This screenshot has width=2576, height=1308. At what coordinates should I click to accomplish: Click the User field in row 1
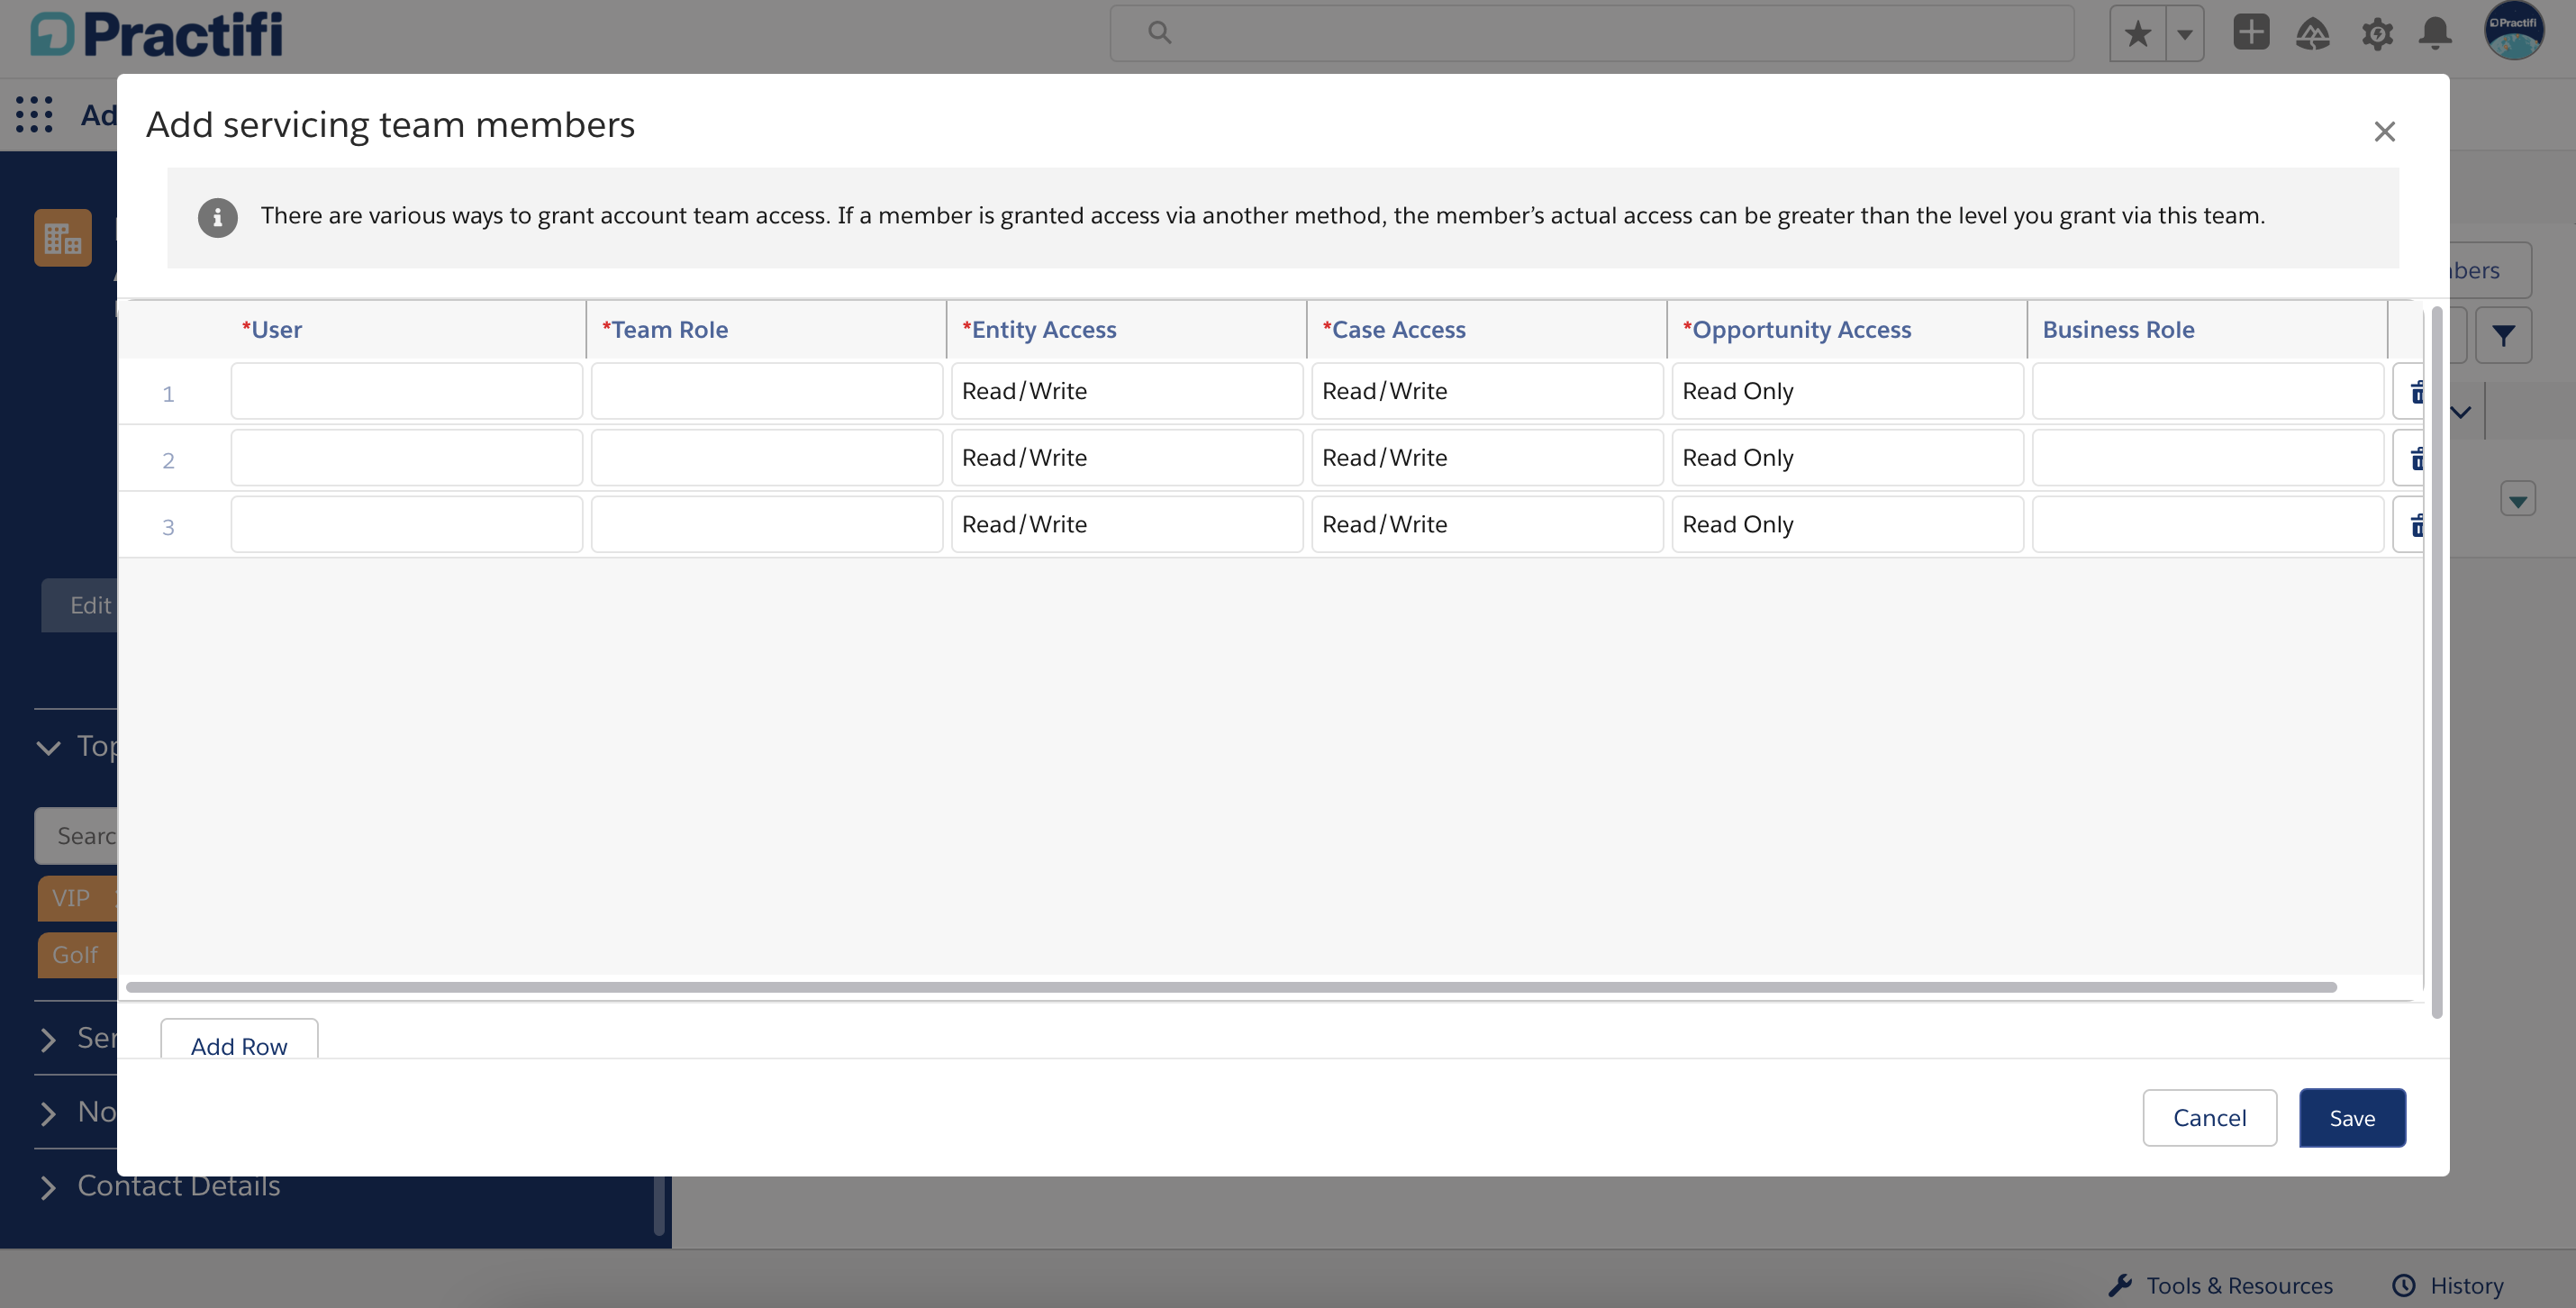[406, 391]
